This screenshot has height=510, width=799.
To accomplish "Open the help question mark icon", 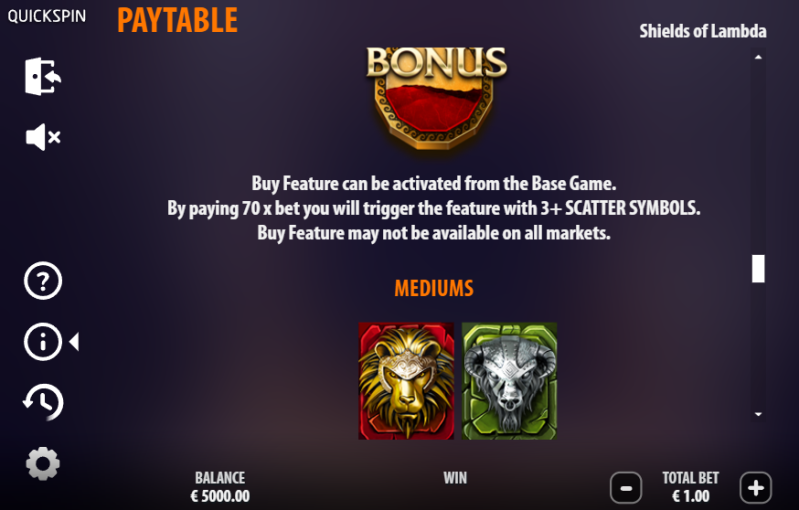I will pyautogui.click(x=43, y=281).
